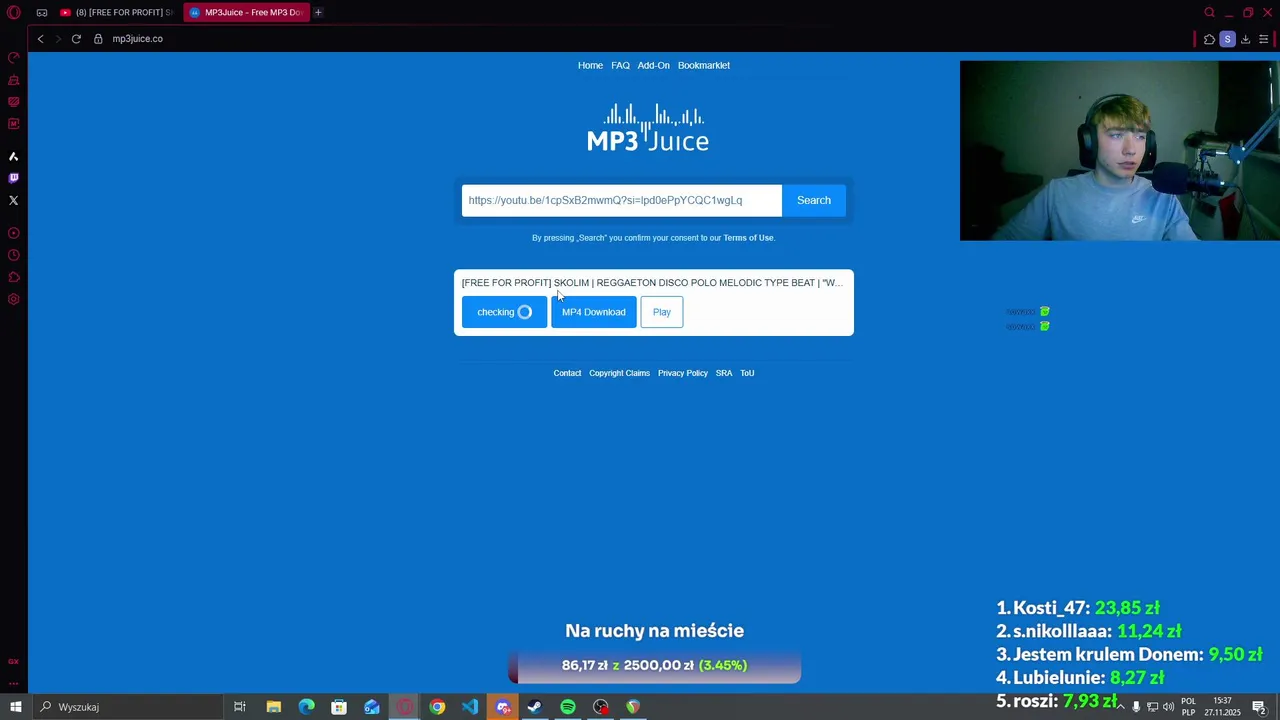Open Visual Studio Code from the taskbar
This screenshot has height=720, width=1280.
470,707
